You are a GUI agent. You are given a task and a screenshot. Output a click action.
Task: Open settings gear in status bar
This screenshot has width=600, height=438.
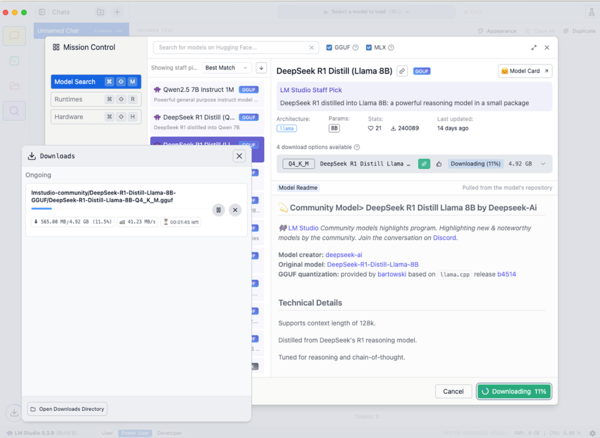[592, 433]
